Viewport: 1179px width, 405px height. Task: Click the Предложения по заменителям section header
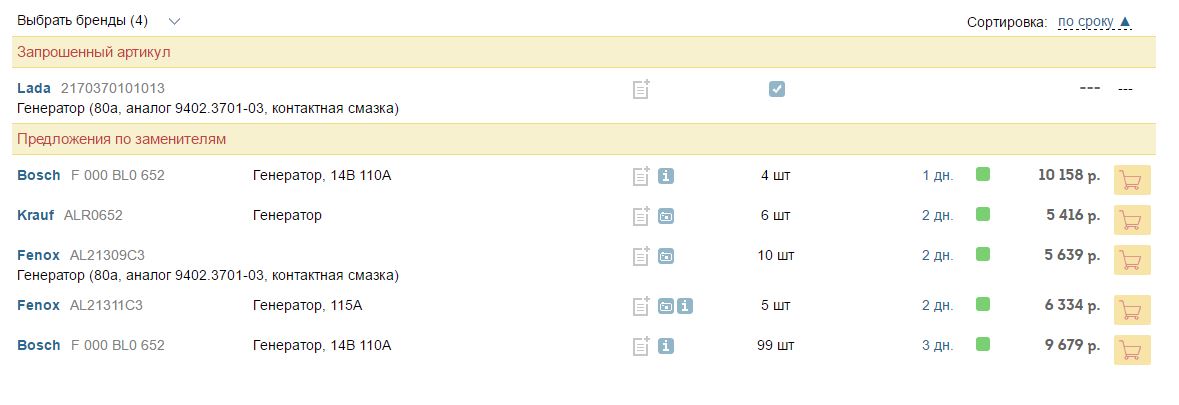[121, 139]
